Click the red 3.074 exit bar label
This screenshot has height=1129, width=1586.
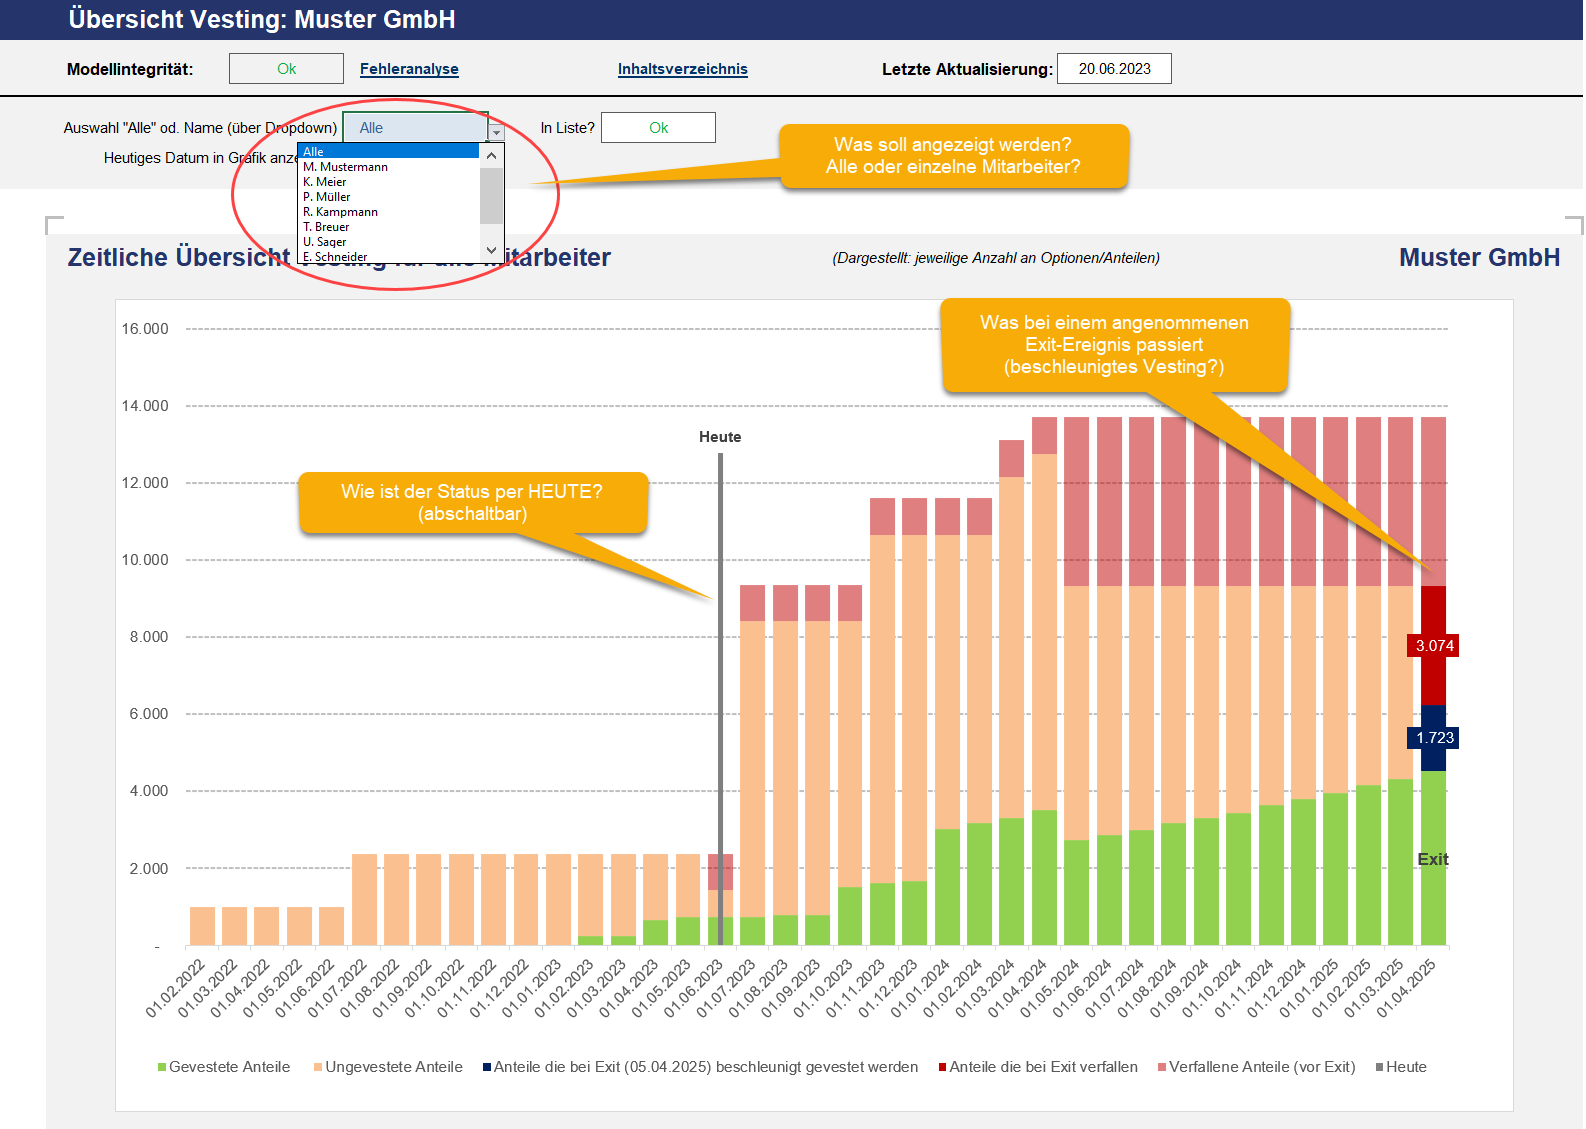tap(1434, 646)
